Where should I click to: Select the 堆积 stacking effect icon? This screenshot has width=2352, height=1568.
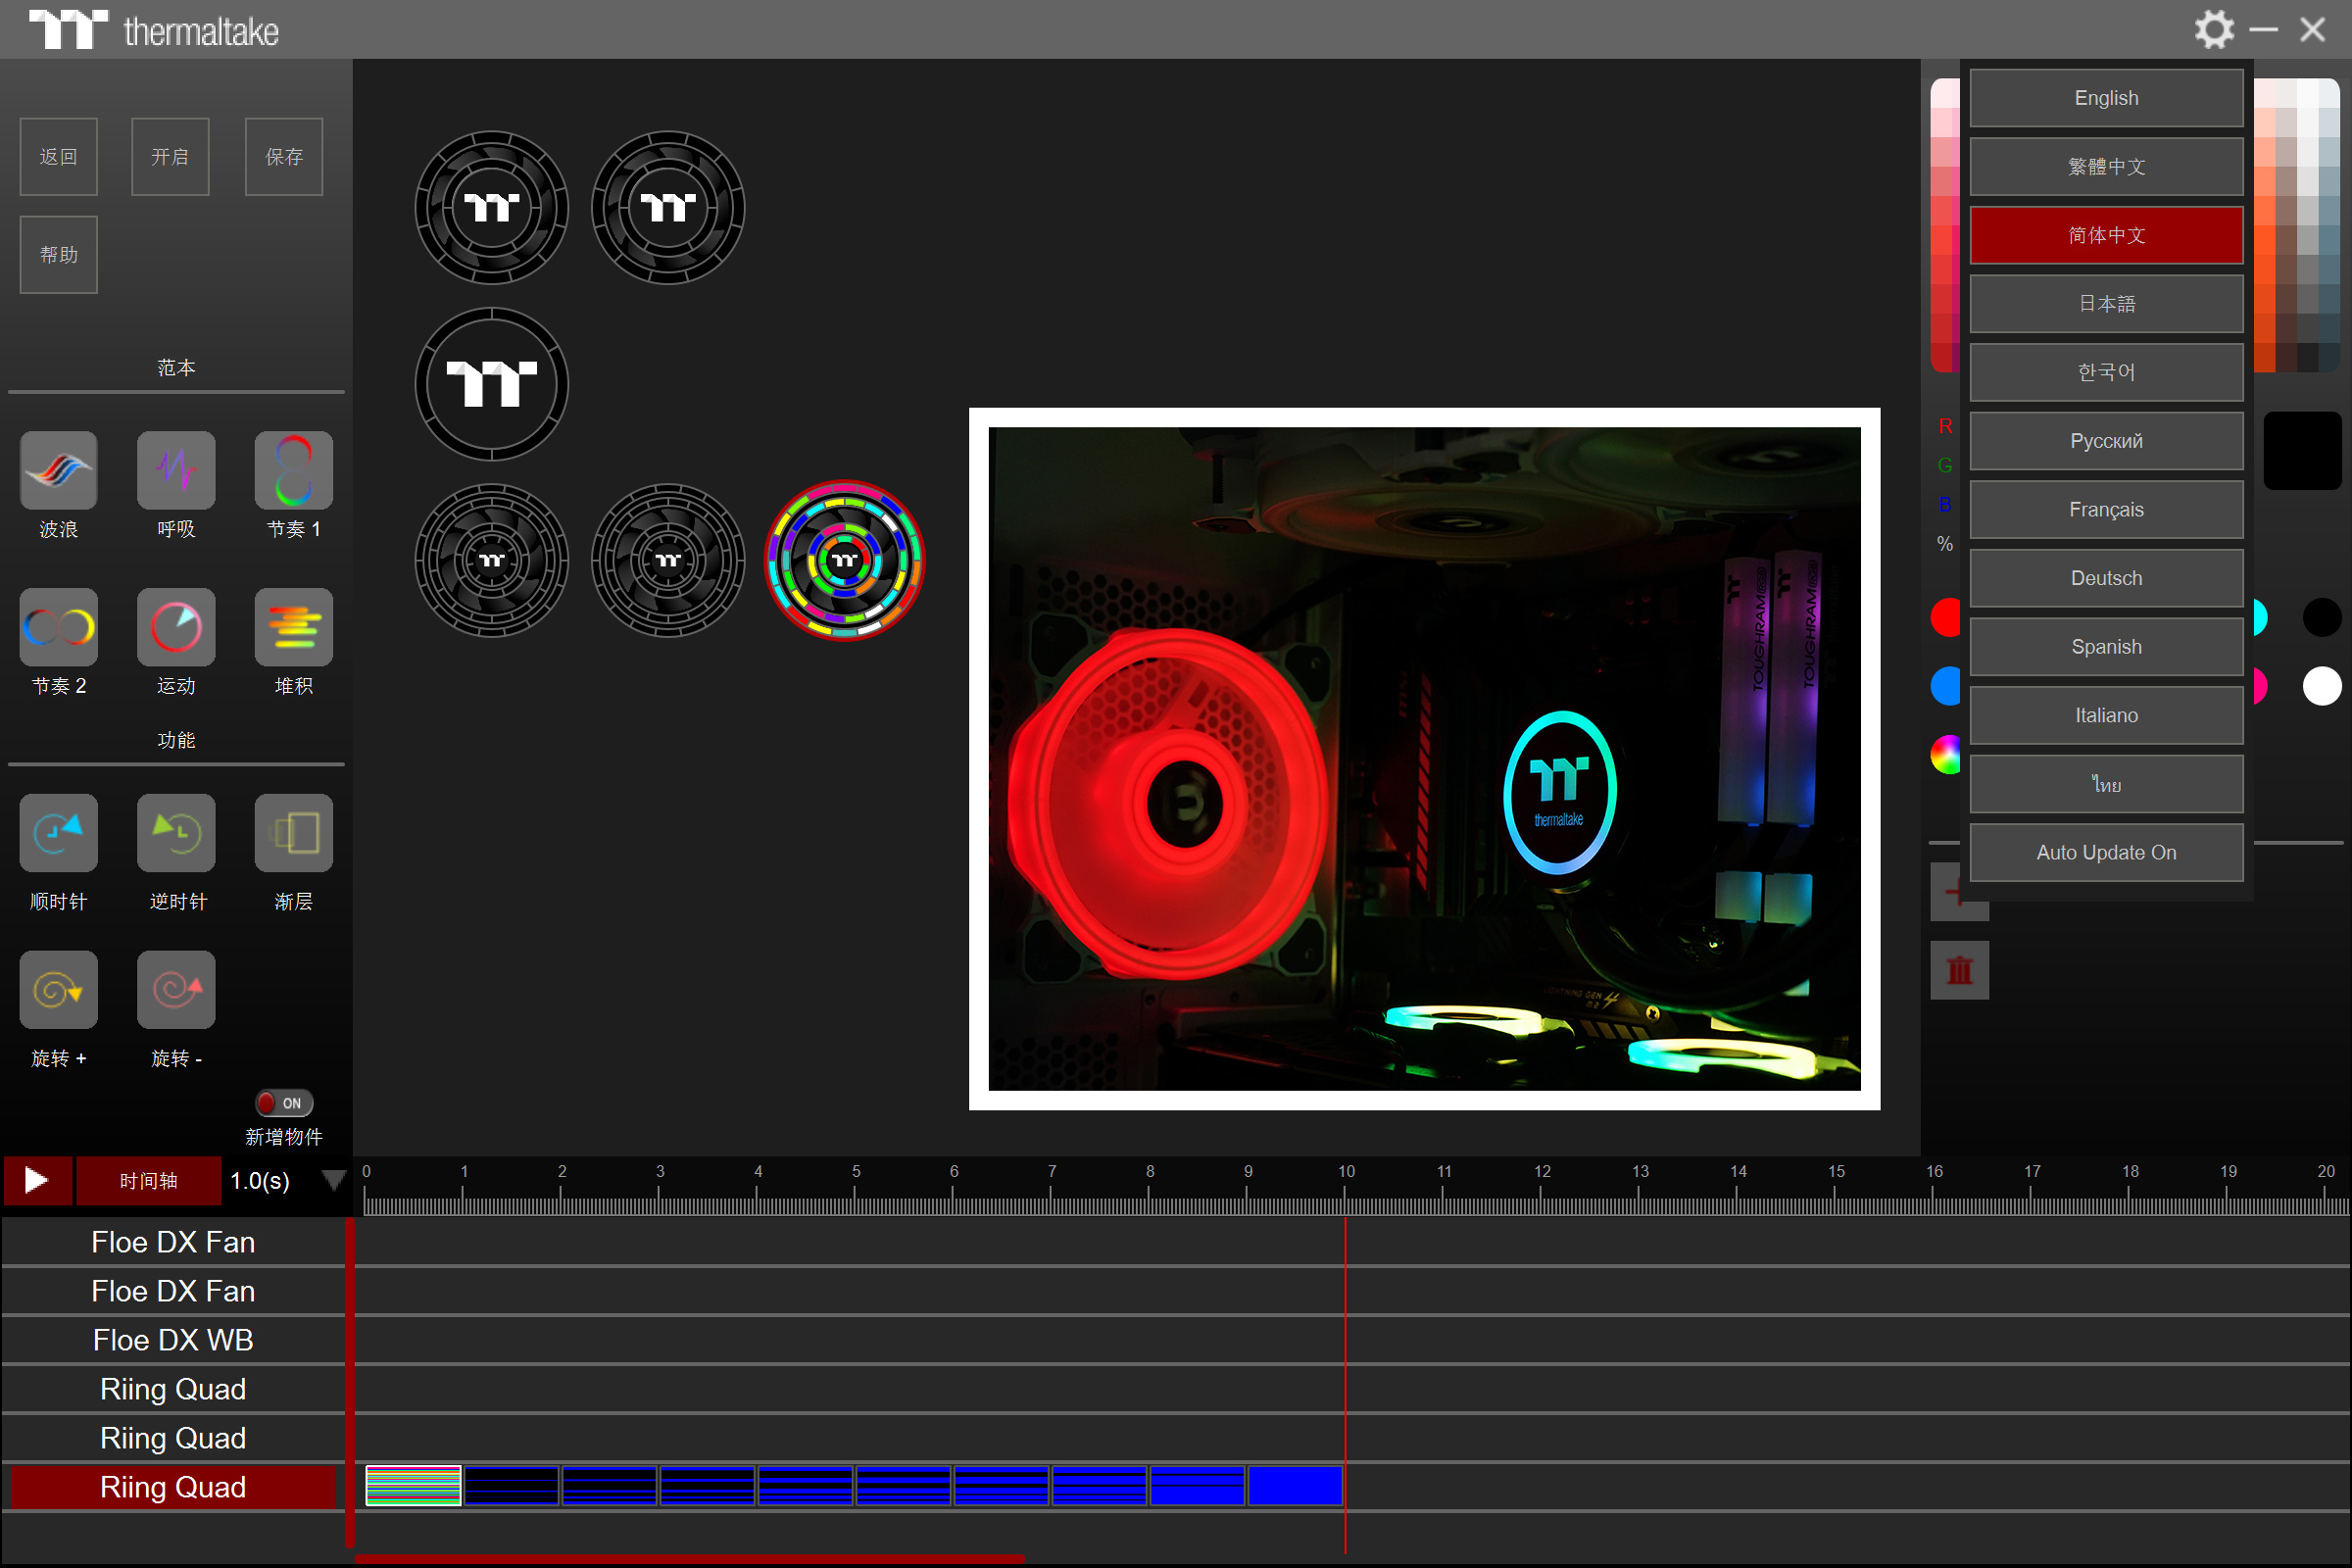293,627
